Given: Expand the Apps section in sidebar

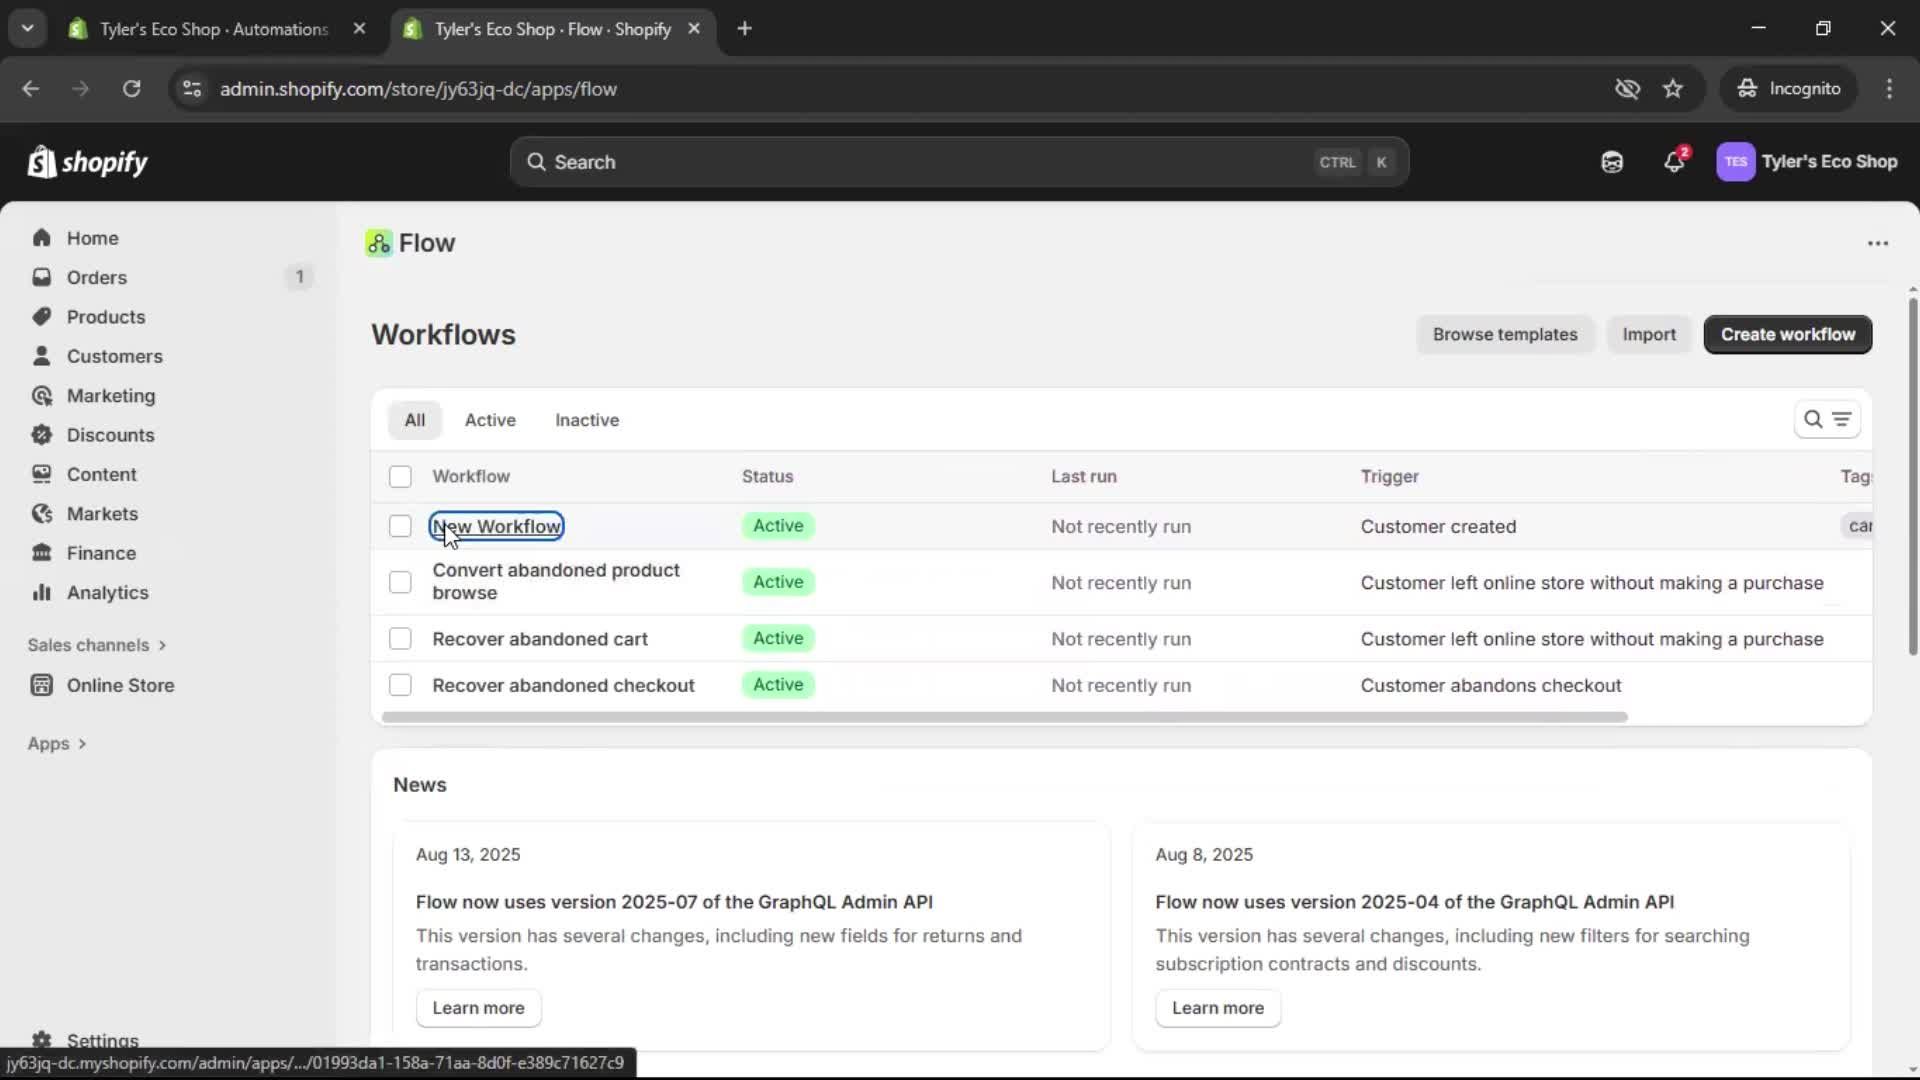Looking at the screenshot, I should [x=57, y=743].
